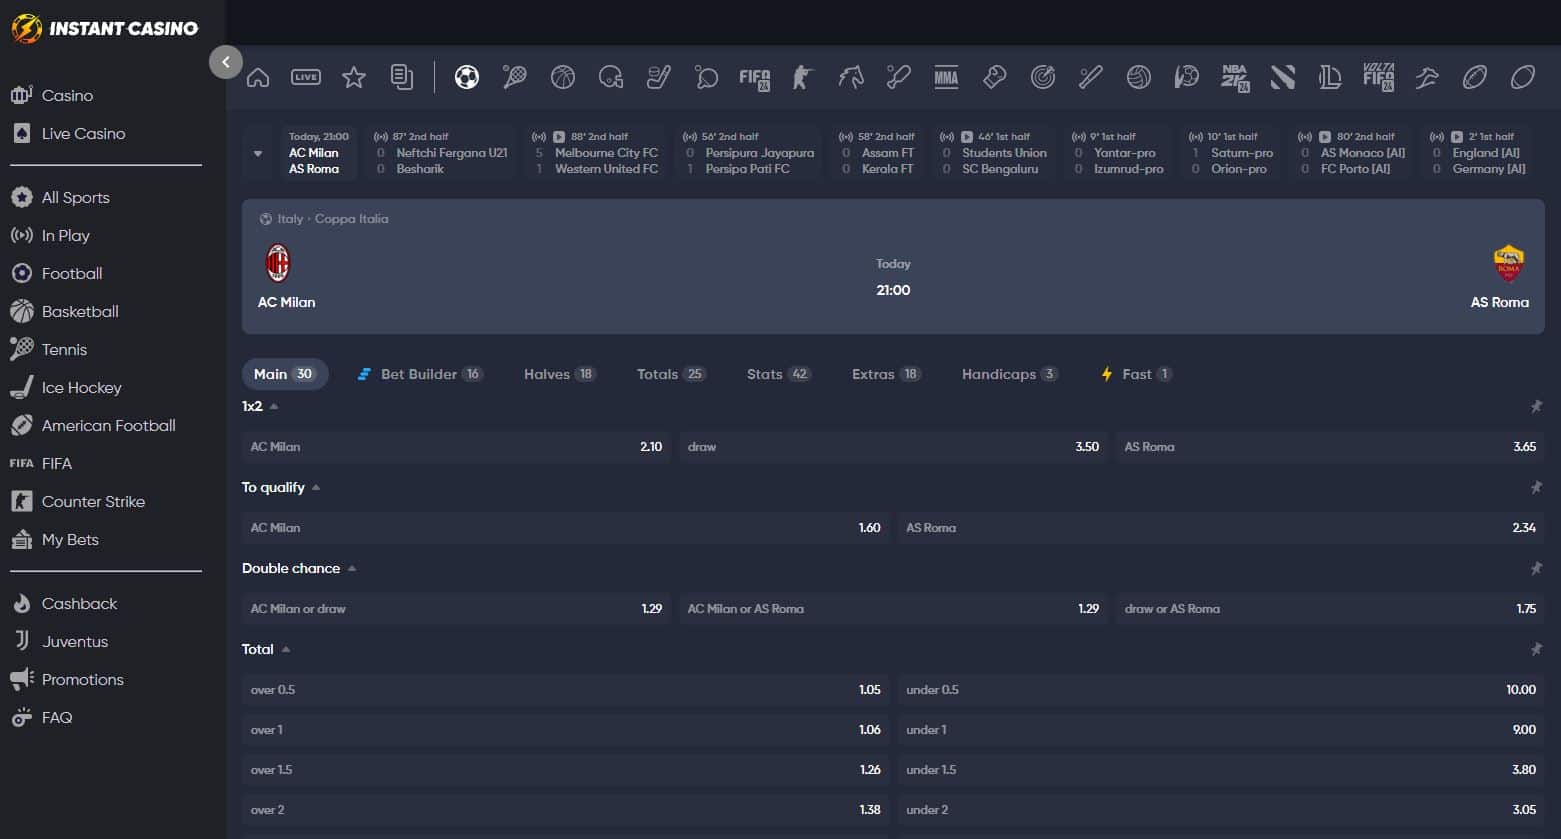Open Melbourne City FC live match tile

[x=596, y=153]
